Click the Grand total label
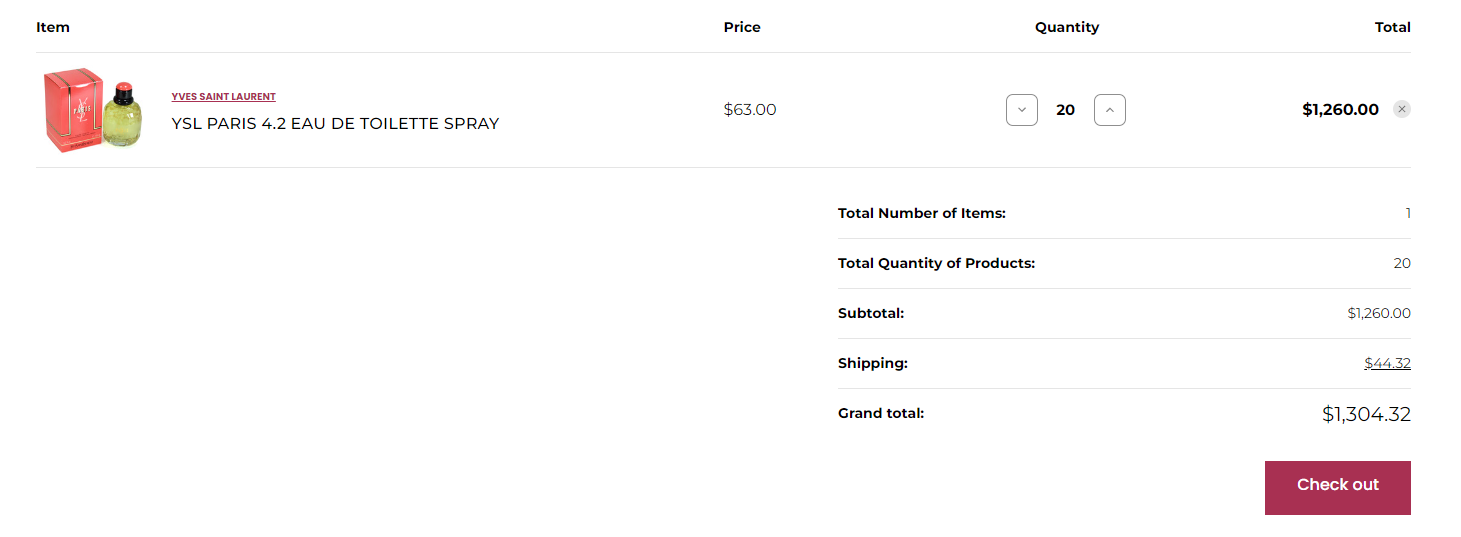 point(881,413)
